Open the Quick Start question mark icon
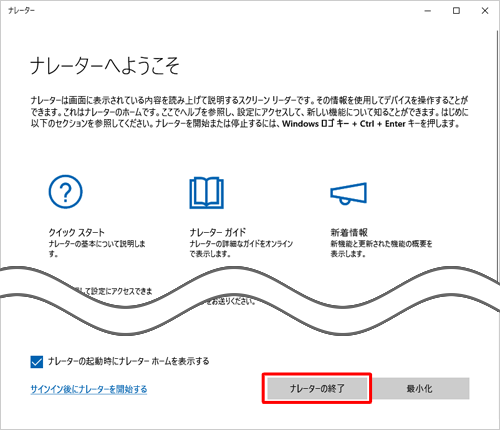The height and width of the screenshot is (430, 500). tap(65, 192)
